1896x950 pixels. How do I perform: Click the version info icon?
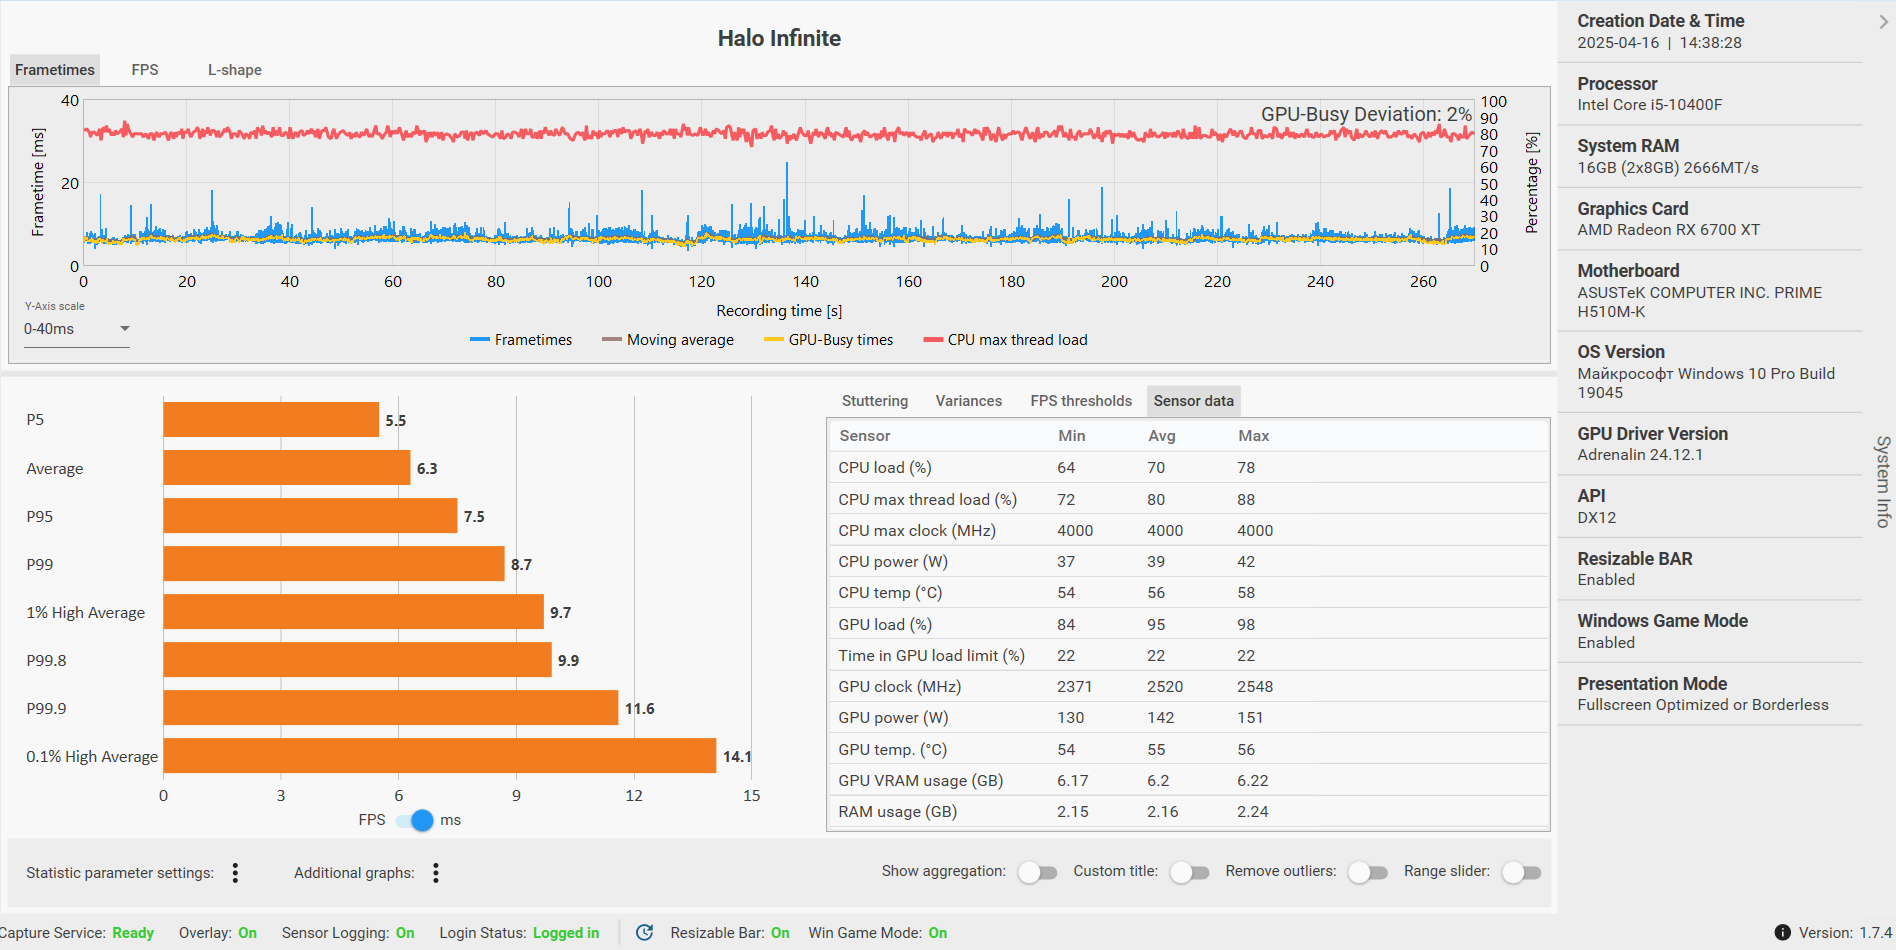pyautogui.click(x=1782, y=932)
